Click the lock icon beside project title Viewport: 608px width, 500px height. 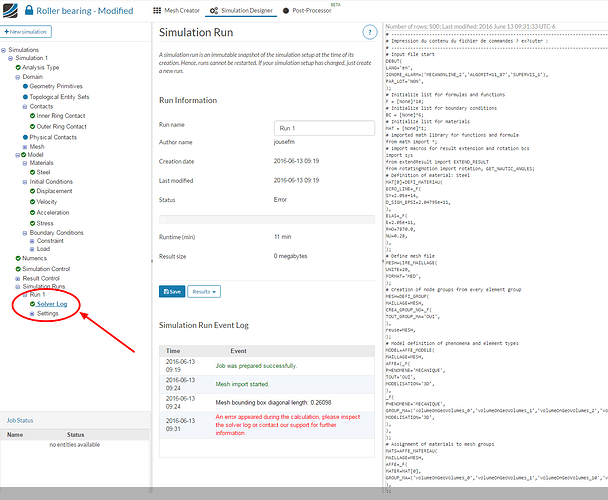tap(29, 10)
